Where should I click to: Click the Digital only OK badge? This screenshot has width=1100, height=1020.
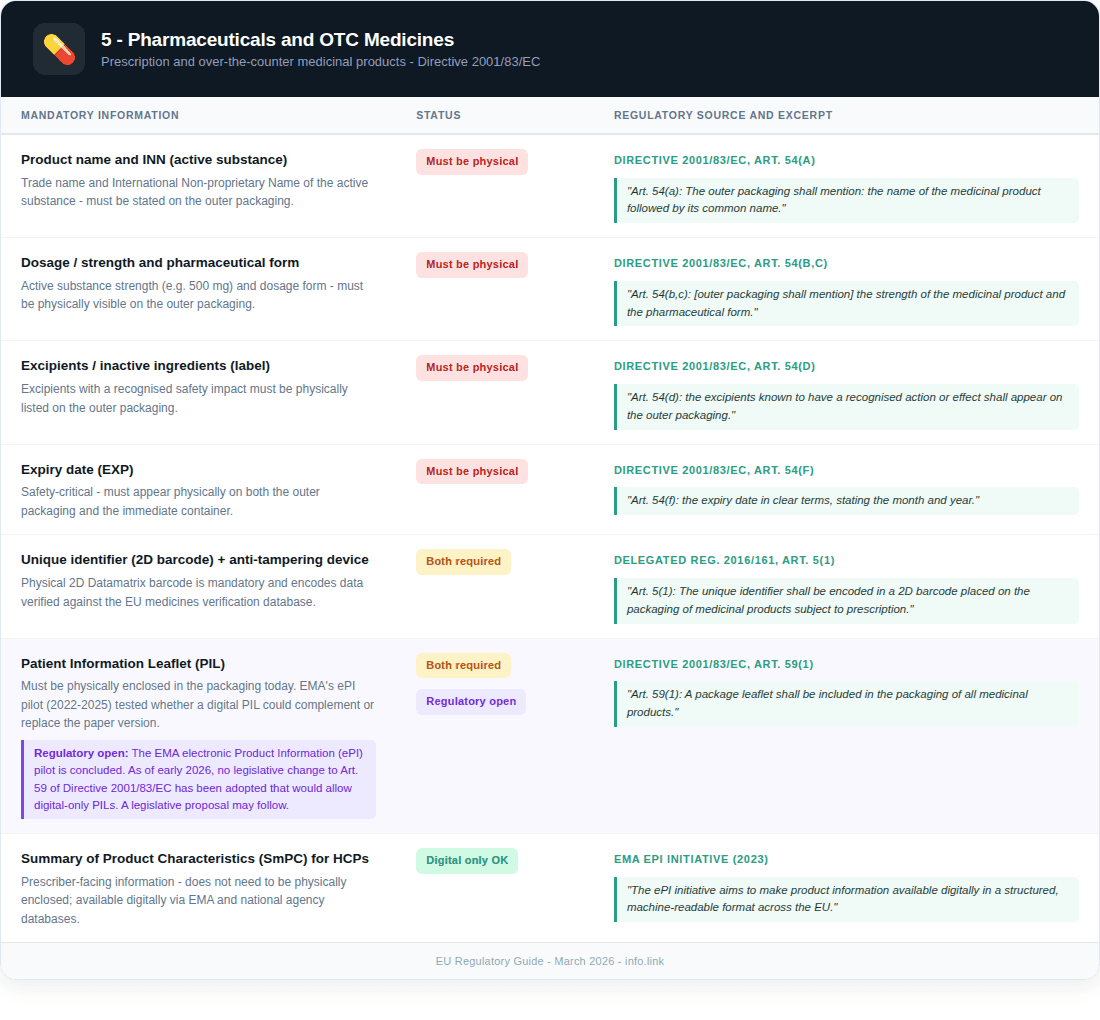click(x=466, y=860)
